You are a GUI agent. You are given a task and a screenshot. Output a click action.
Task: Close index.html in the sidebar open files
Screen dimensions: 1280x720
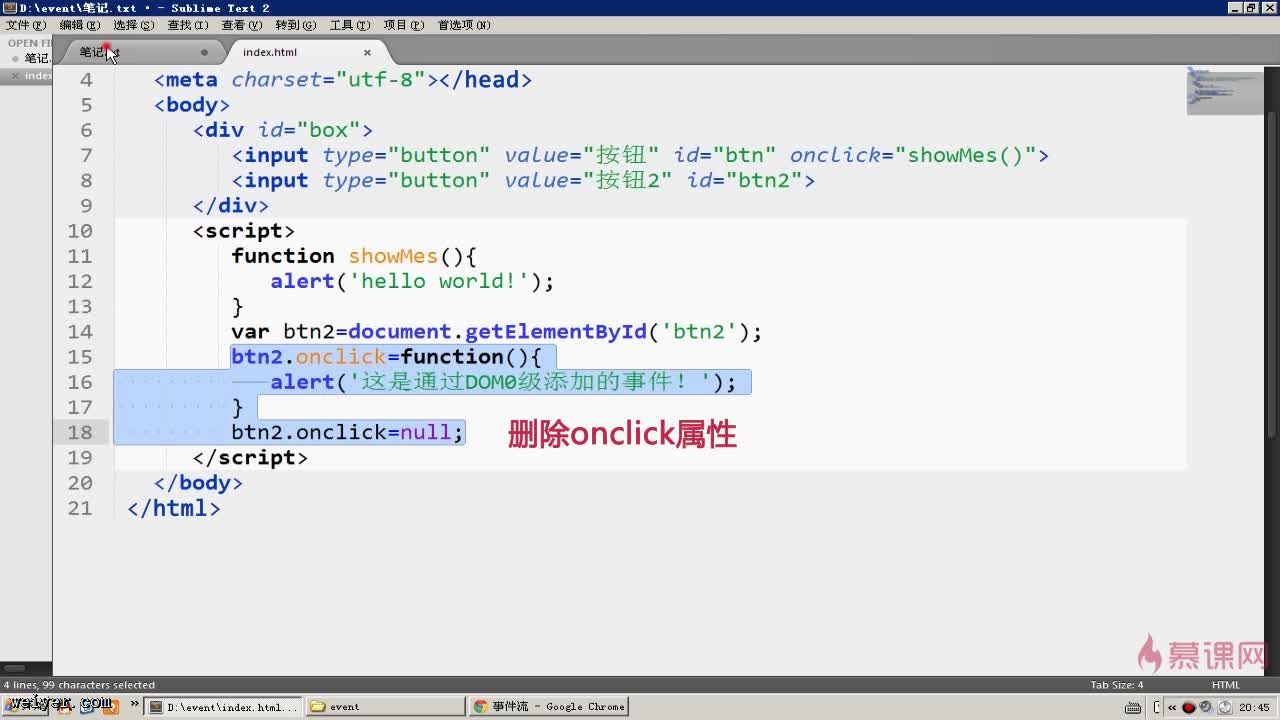pos(15,76)
